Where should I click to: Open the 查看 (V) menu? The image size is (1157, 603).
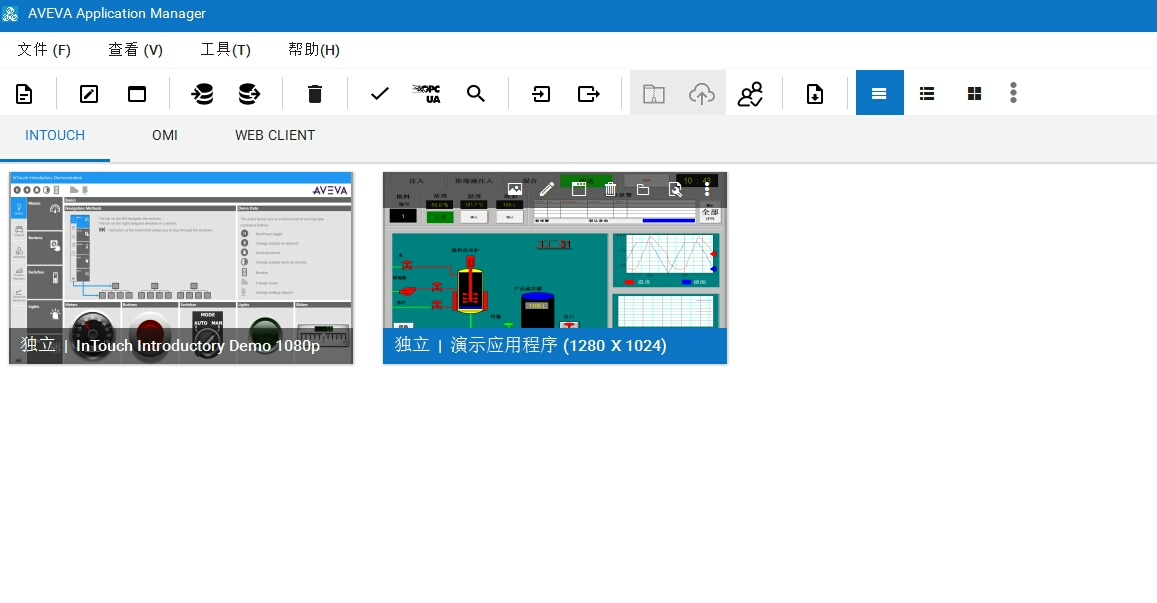136,49
